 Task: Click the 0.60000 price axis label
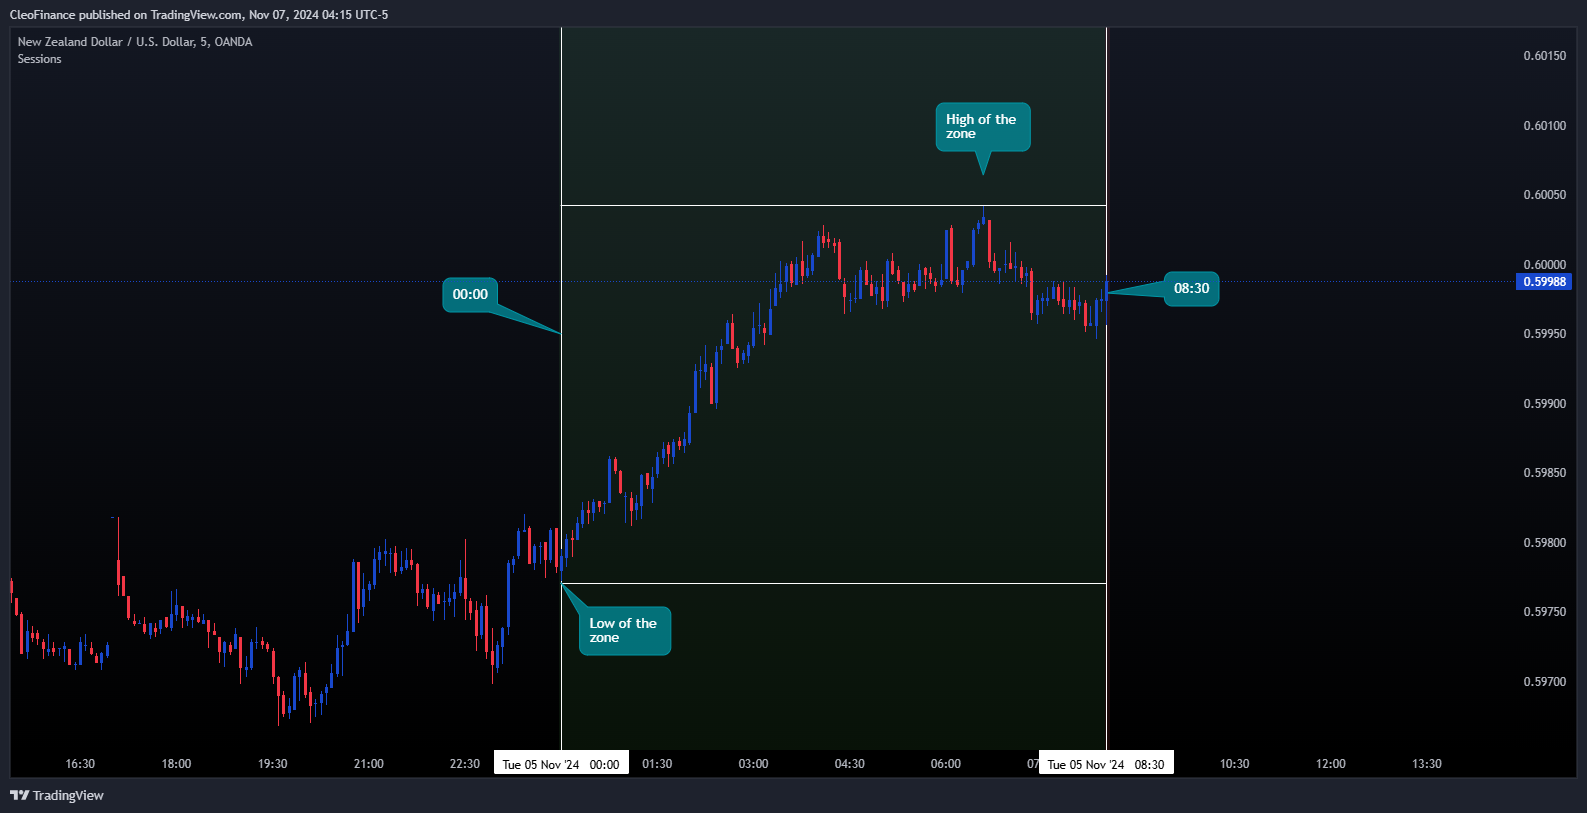click(1545, 265)
